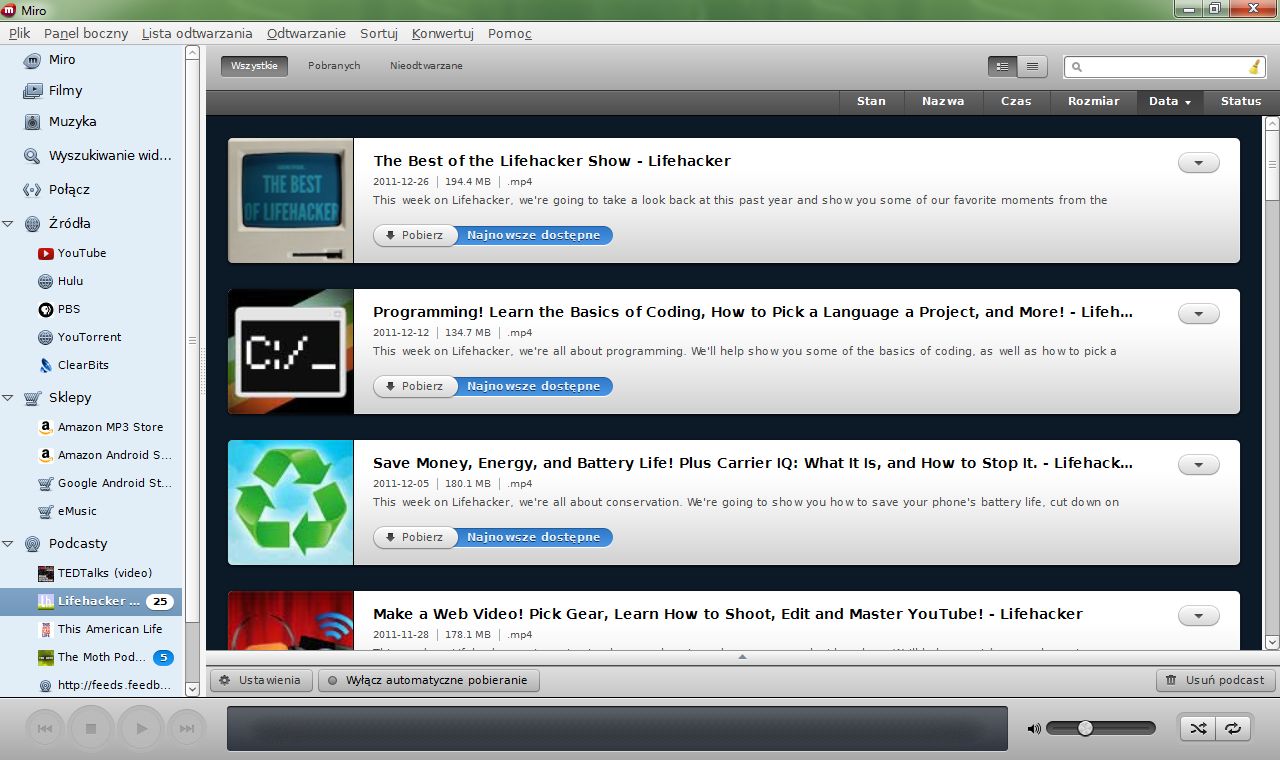Start playback with Play button
This screenshot has height=760, width=1280.
(x=141, y=729)
